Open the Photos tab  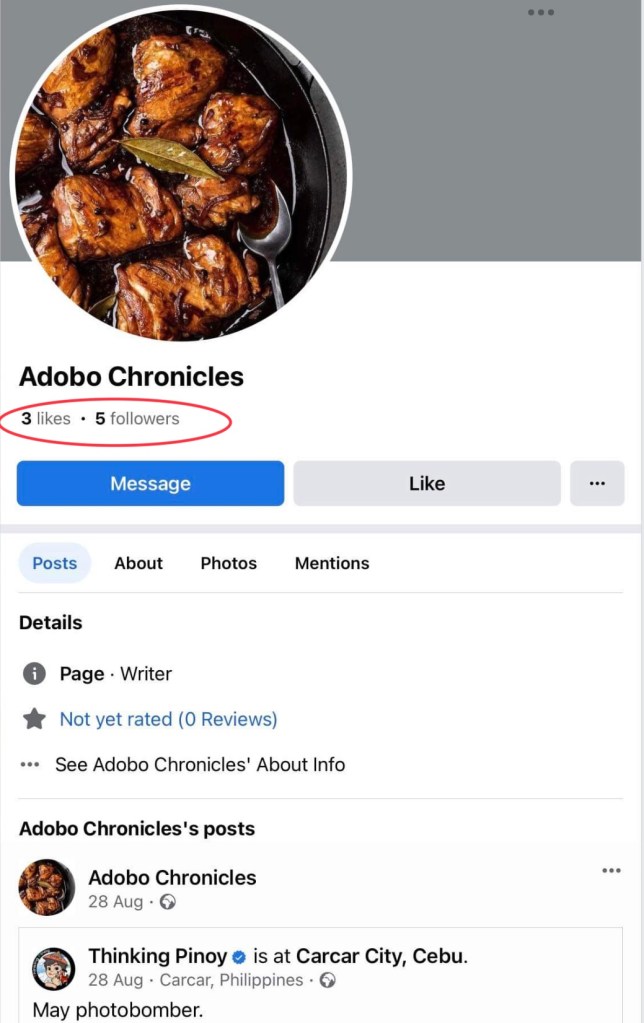[x=228, y=563]
